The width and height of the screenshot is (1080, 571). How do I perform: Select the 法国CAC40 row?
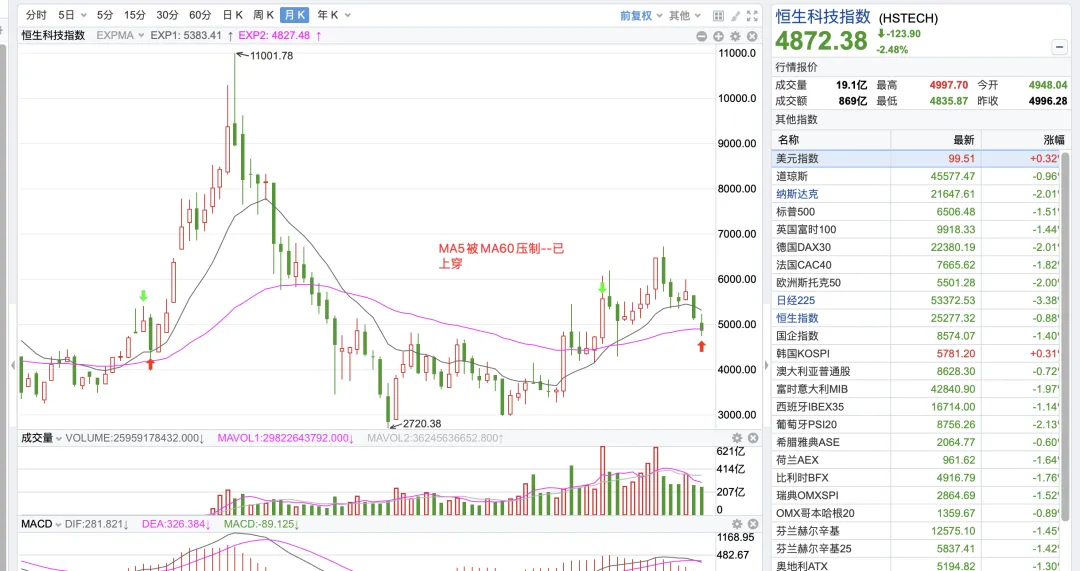pyautogui.click(x=917, y=265)
